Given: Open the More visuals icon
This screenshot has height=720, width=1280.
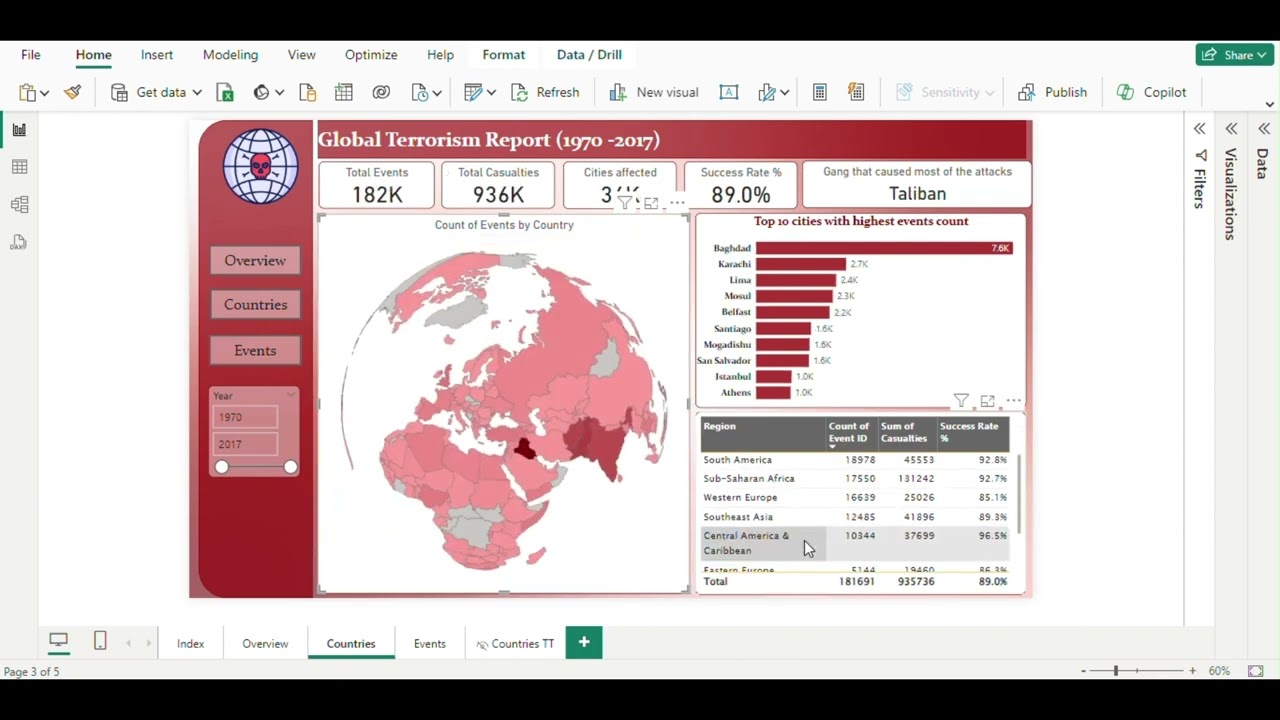Looking at the screenshot, I should click(767, 92).
